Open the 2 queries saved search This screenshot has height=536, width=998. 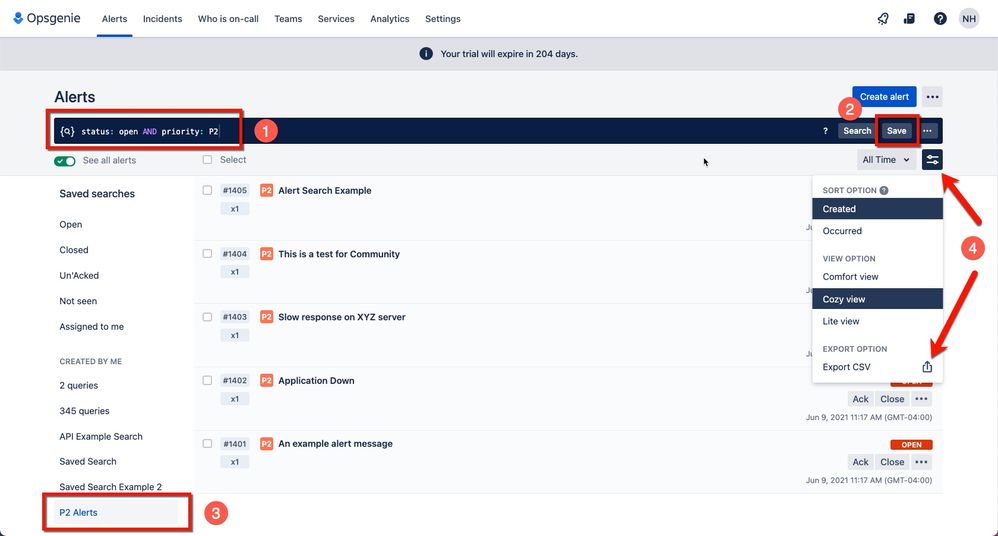click(x=79, y=386)
